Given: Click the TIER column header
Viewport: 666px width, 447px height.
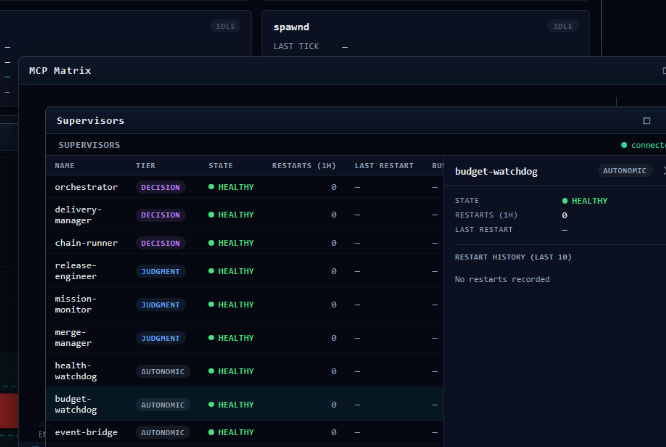Looking at the screenshot, I should (x=146, y=166).
